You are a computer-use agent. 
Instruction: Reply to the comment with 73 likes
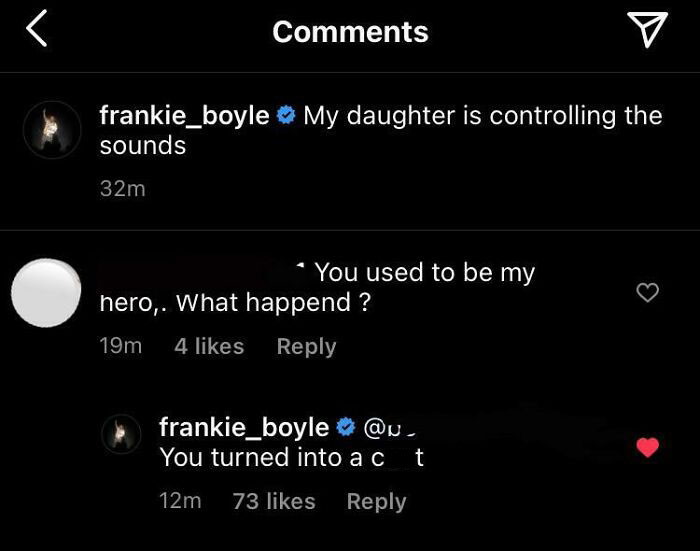pos(376,501)
